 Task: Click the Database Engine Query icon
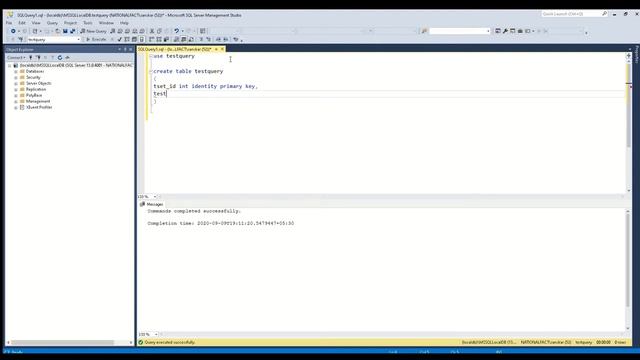113,31
